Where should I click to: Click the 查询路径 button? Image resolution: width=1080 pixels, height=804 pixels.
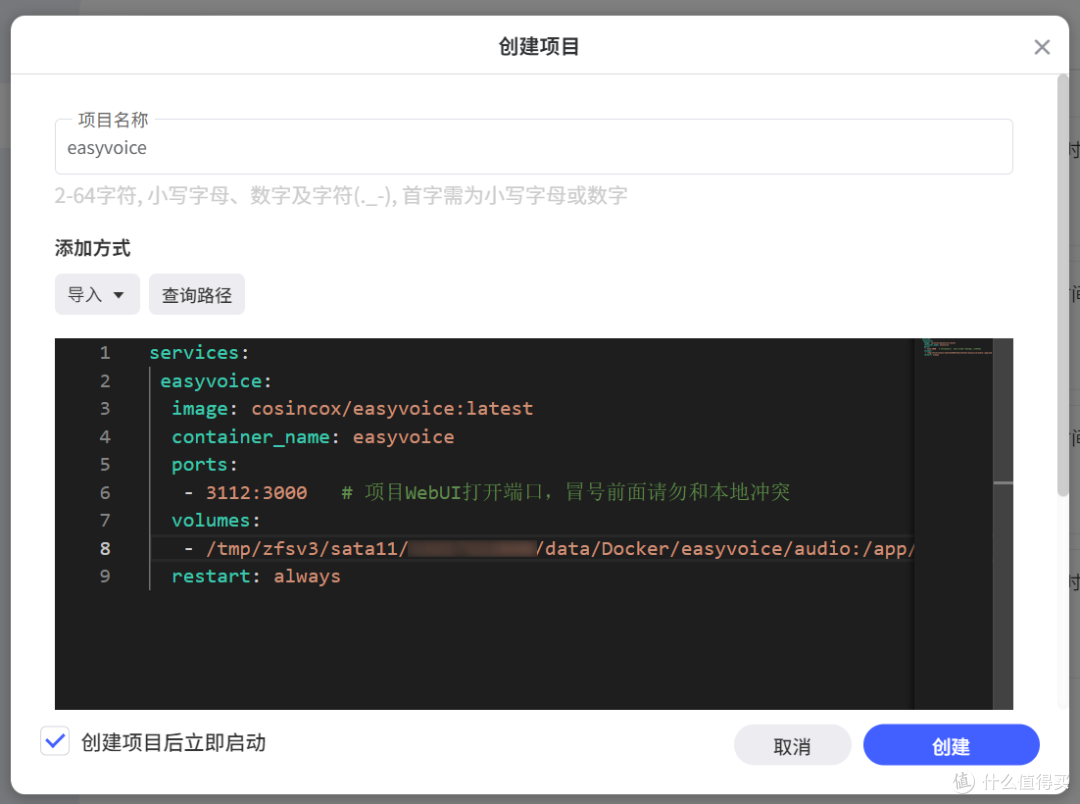[196, 294]
